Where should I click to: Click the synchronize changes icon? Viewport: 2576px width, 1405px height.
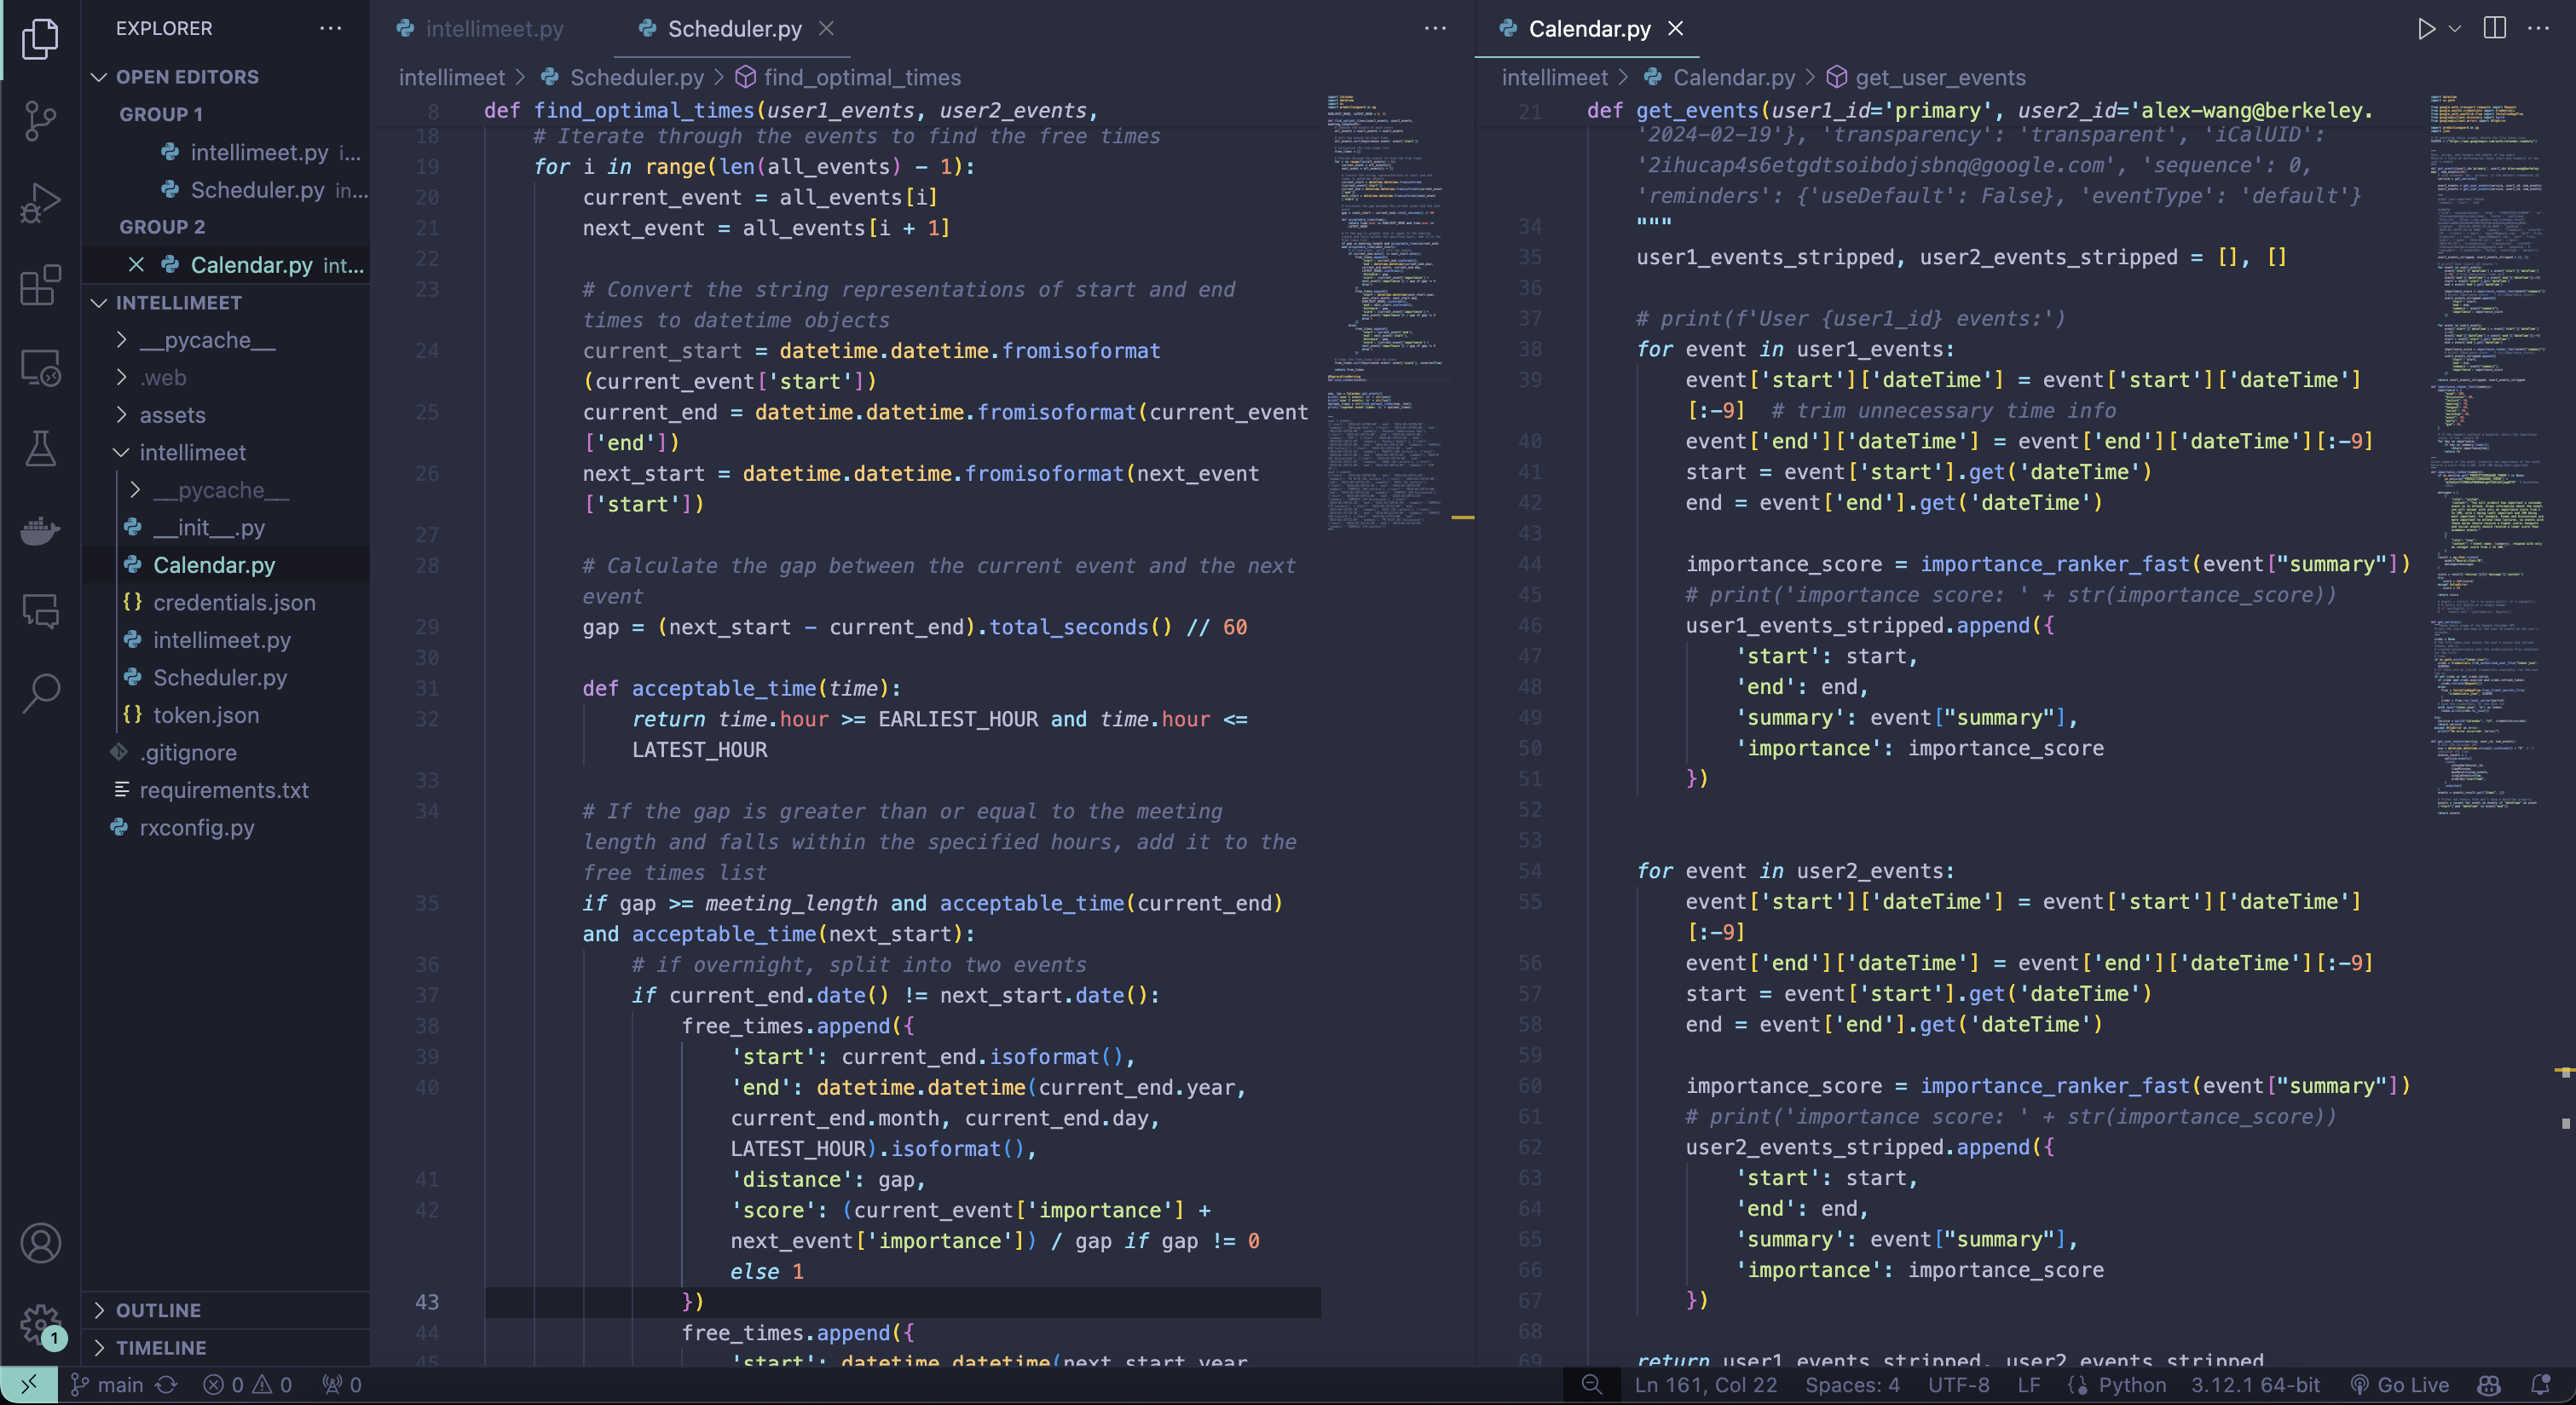point(166,1385)
